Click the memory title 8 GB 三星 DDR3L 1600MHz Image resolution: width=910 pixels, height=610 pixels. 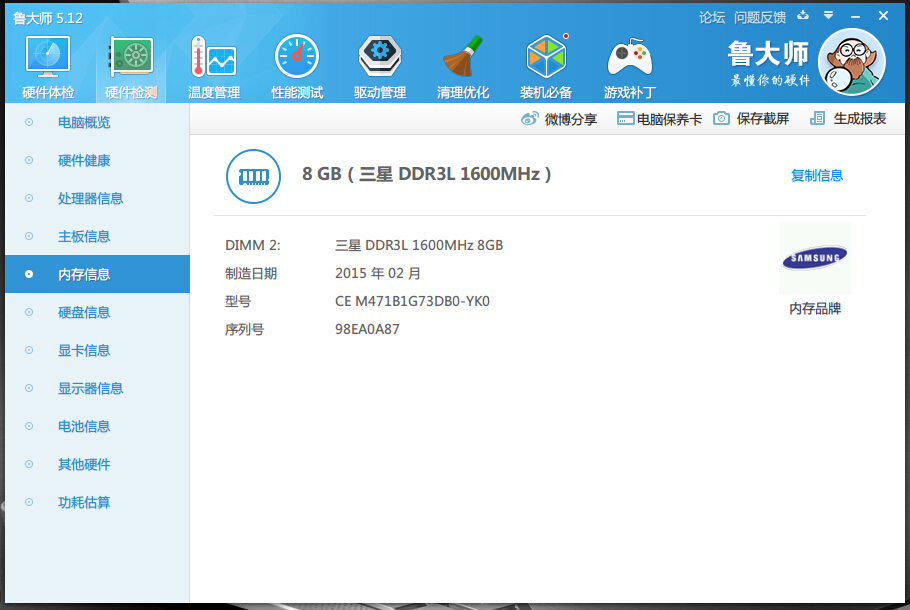(427, 174)
